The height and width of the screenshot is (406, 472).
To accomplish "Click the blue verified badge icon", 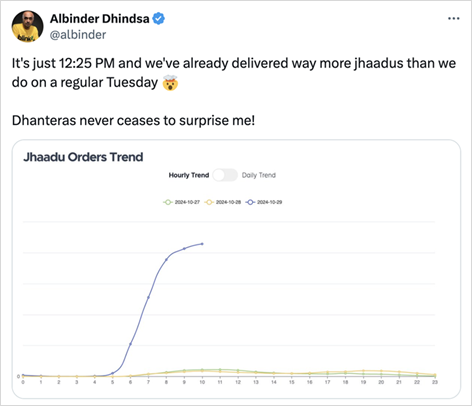I will click(159, 19).
